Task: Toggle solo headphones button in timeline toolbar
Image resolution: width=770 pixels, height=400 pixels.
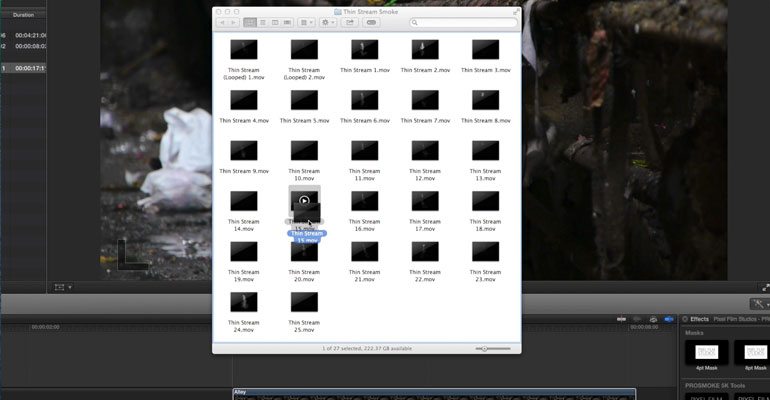Action: [x=653, y=319]
